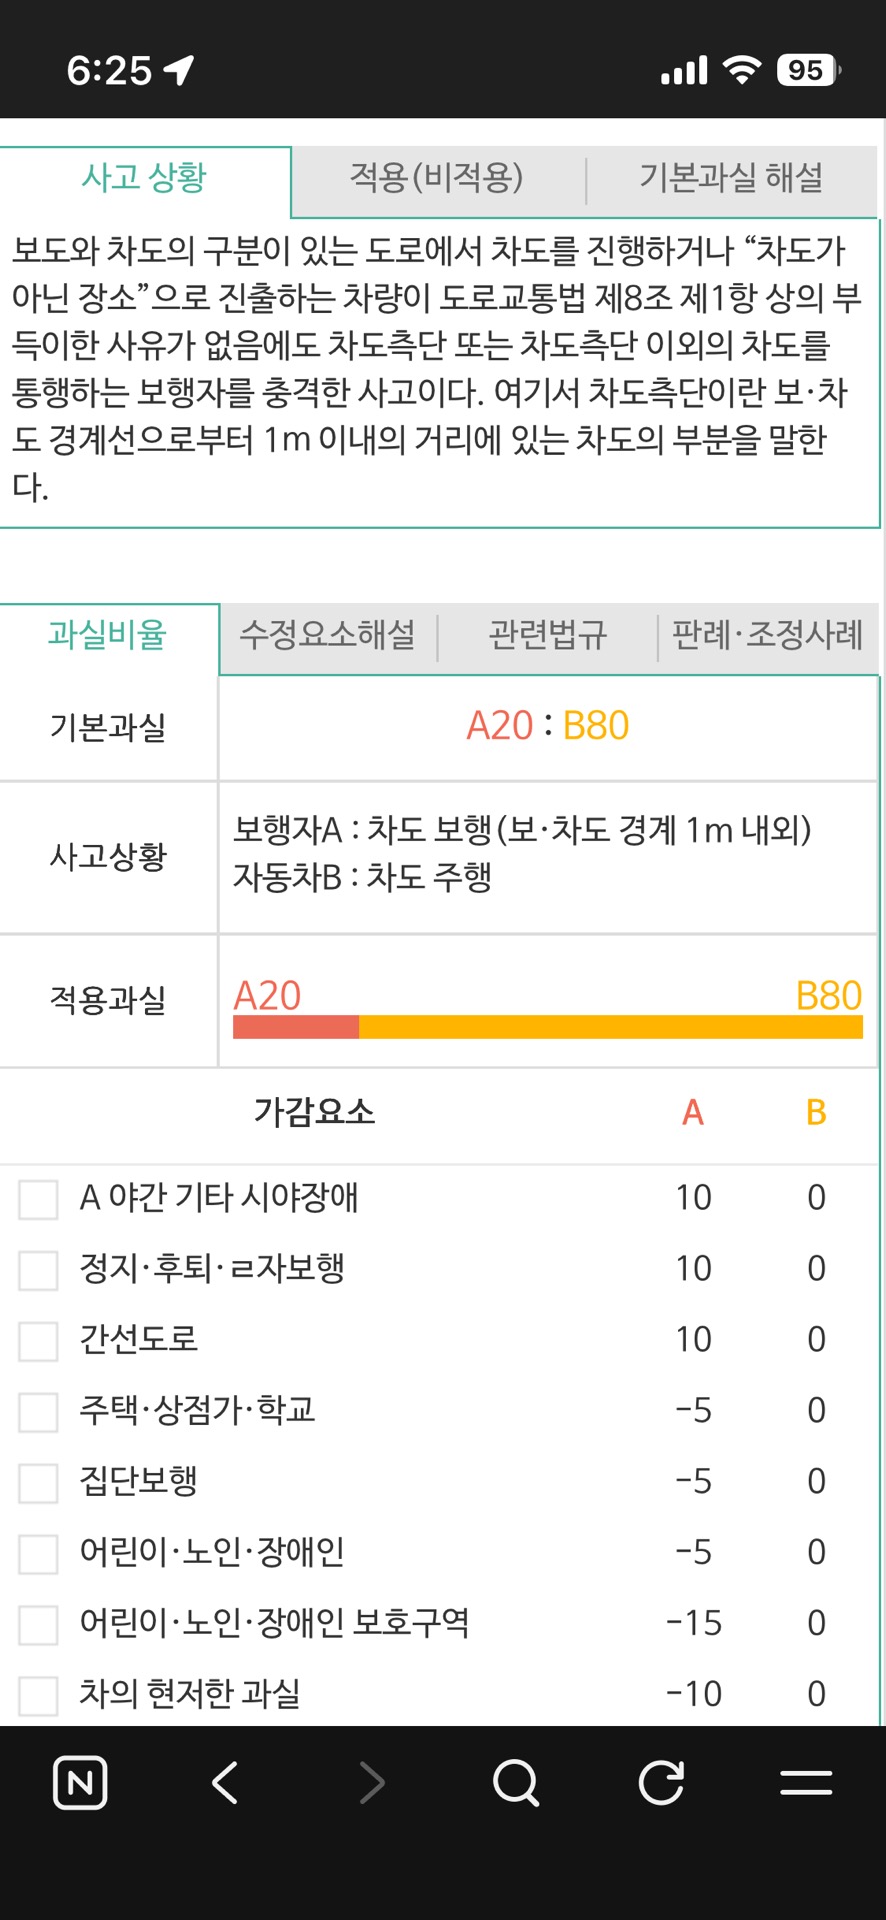Click the orange B80 fault ratio bar
The height and width of the screenshot is (1920, 886).
tap(610, 1027)
